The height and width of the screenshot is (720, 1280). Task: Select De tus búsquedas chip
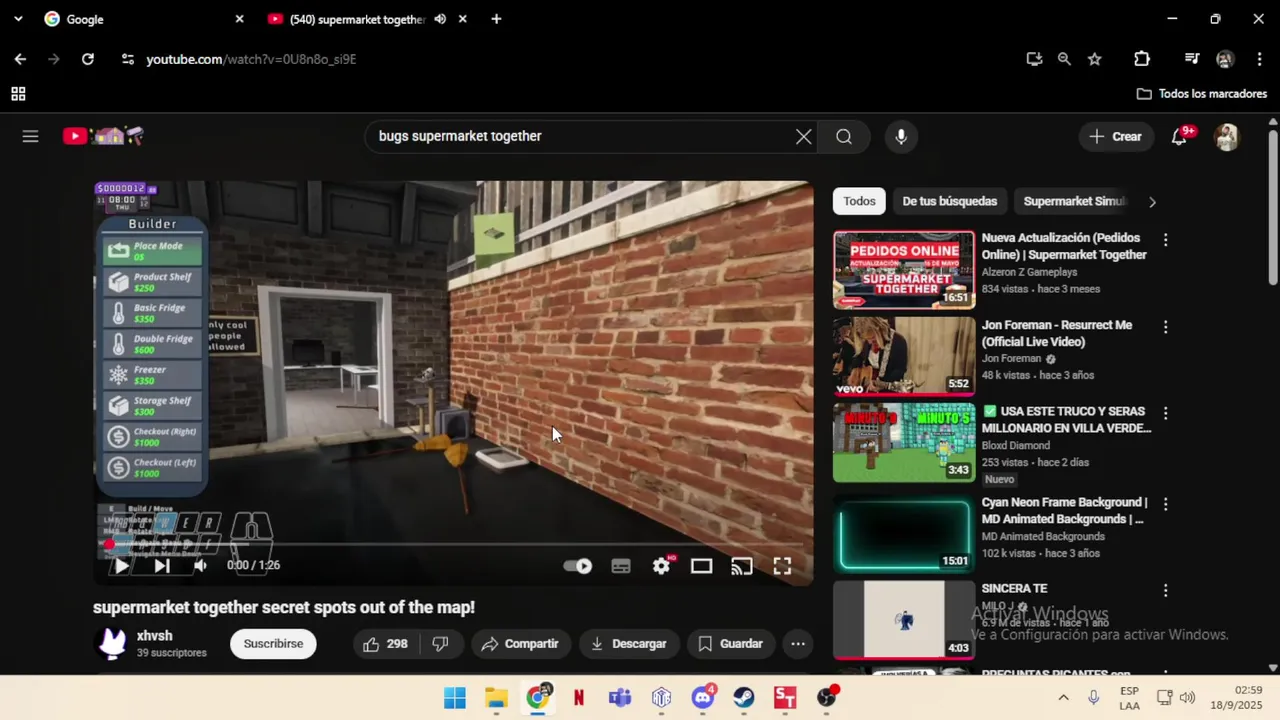(x=950, y=201)
